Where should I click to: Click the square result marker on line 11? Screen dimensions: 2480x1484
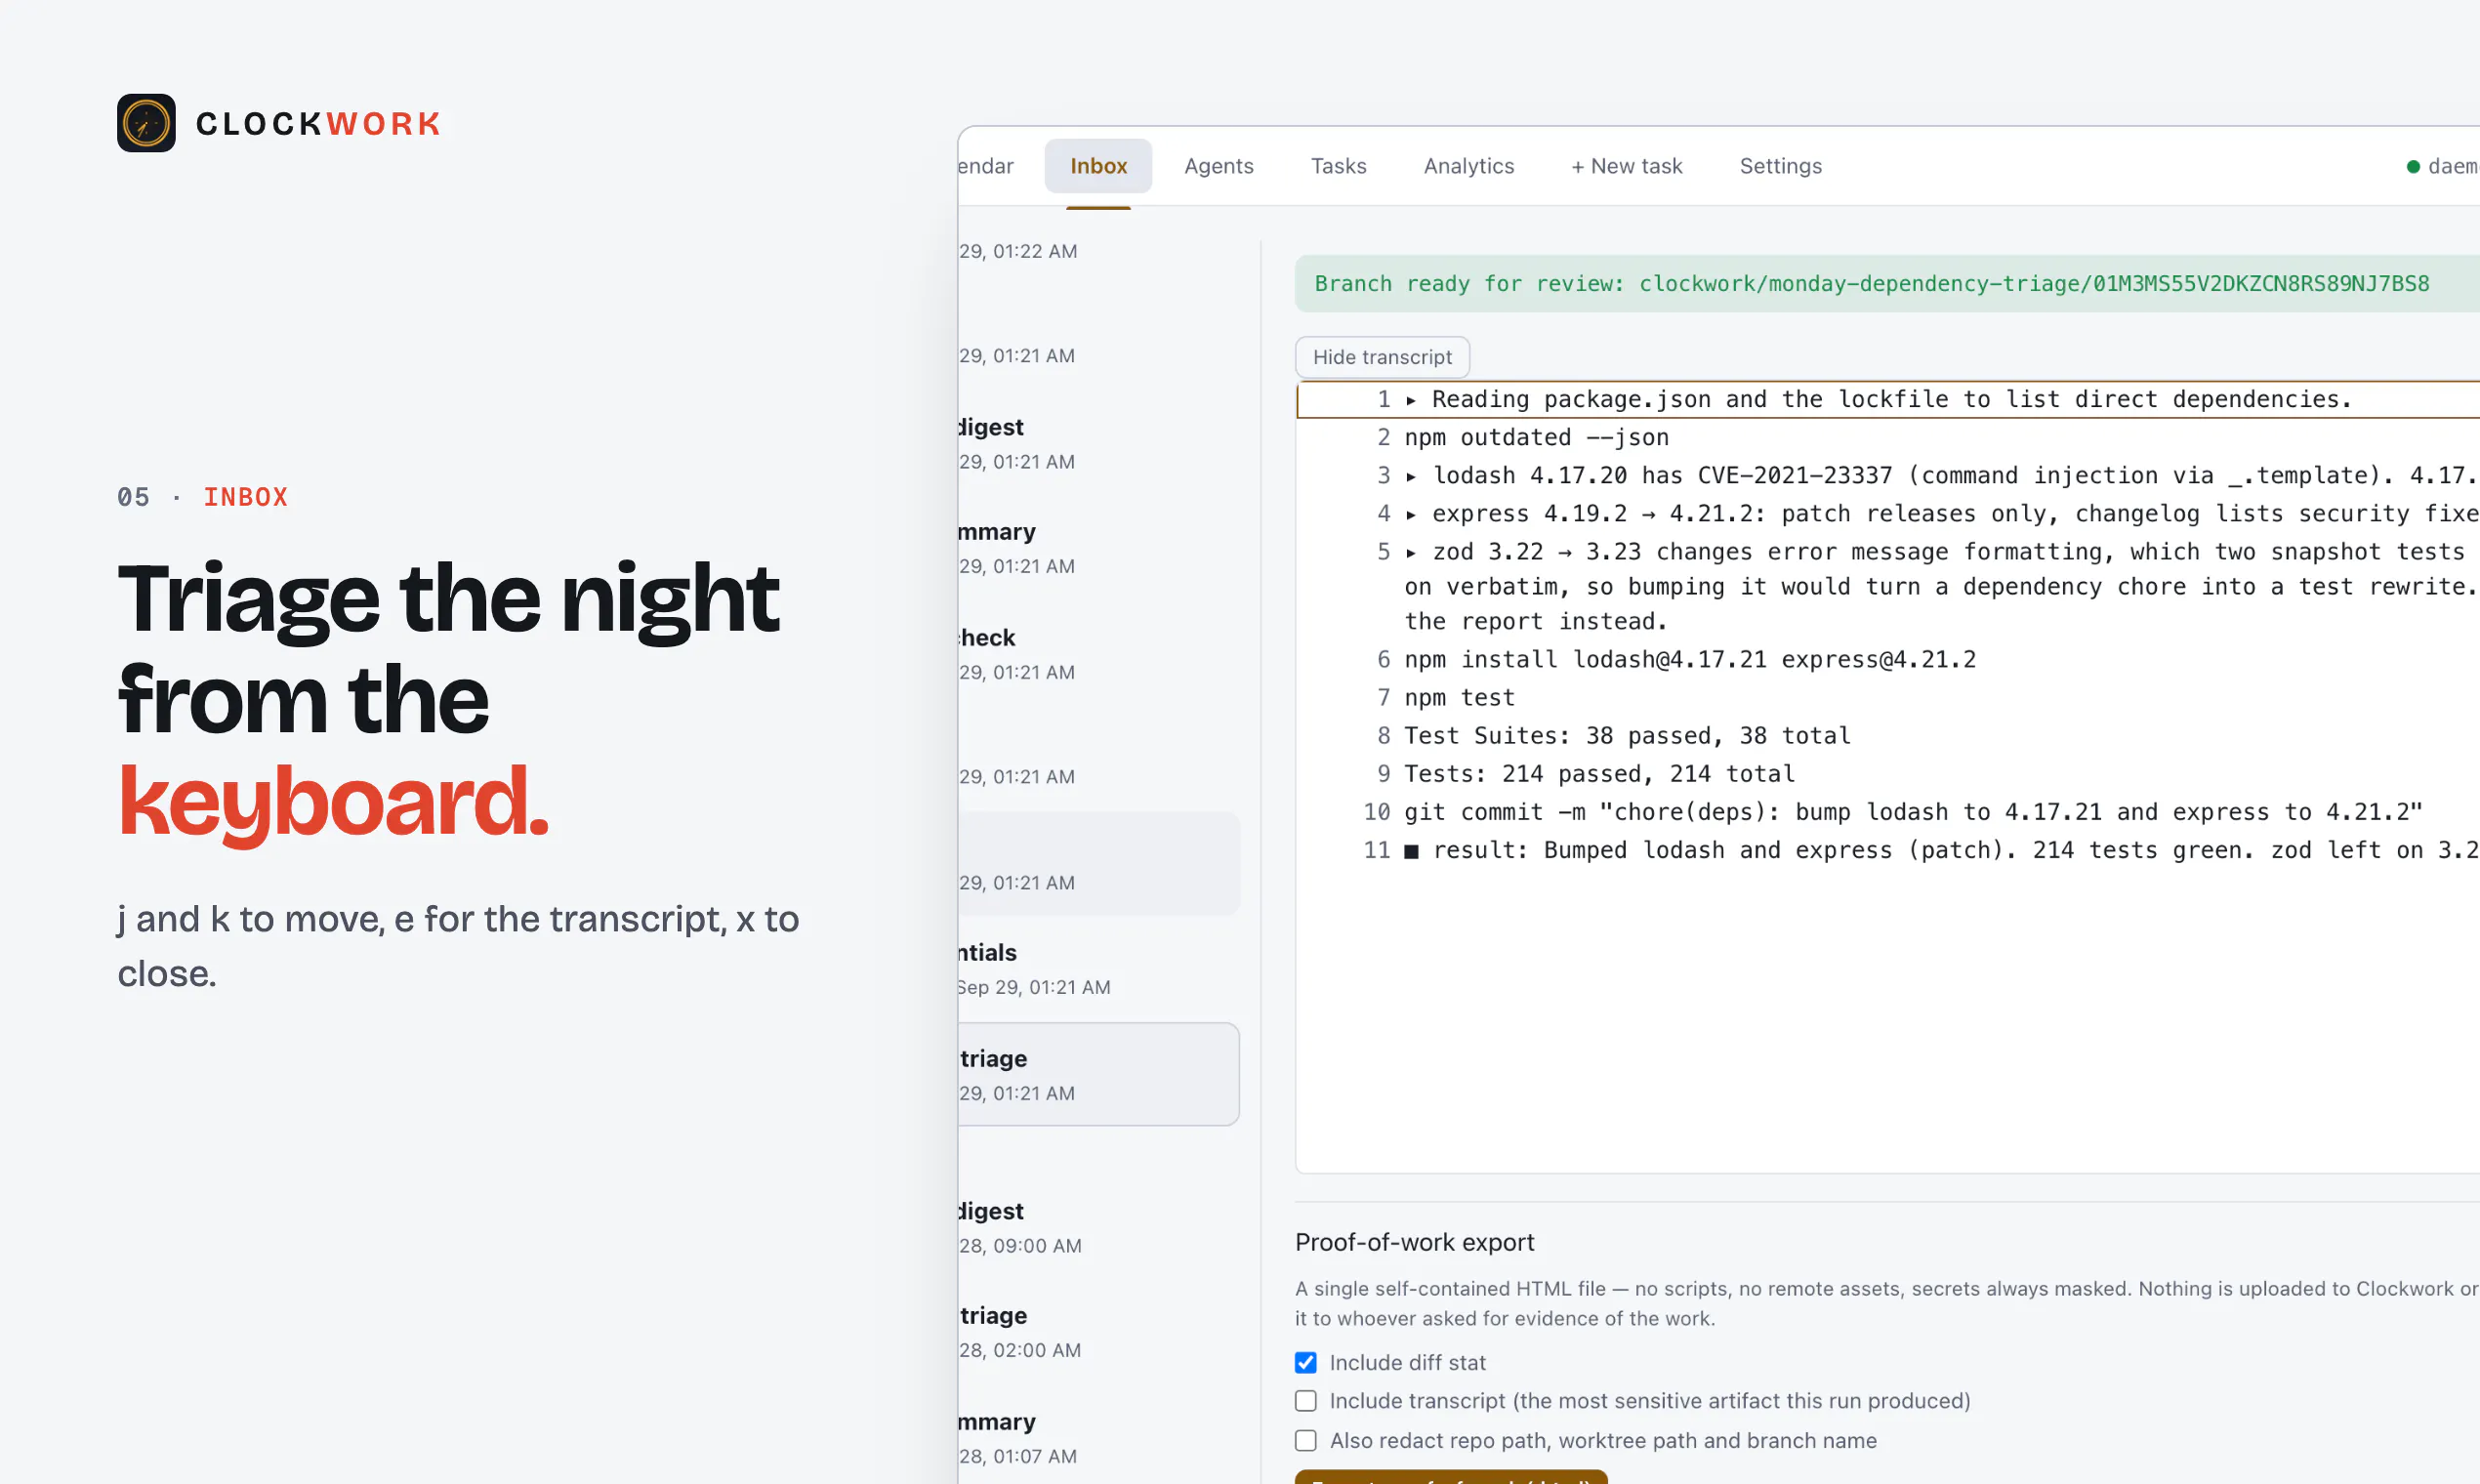[x=1411, y=851]
